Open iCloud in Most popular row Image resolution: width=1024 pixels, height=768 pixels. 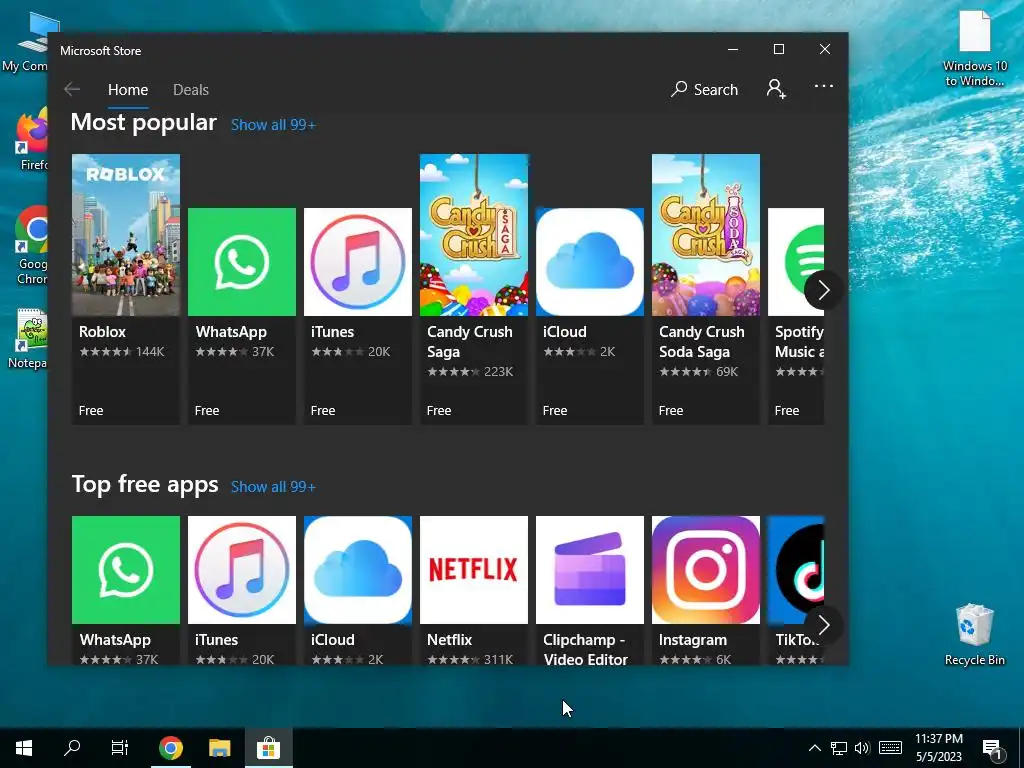(x=590, y=316)
